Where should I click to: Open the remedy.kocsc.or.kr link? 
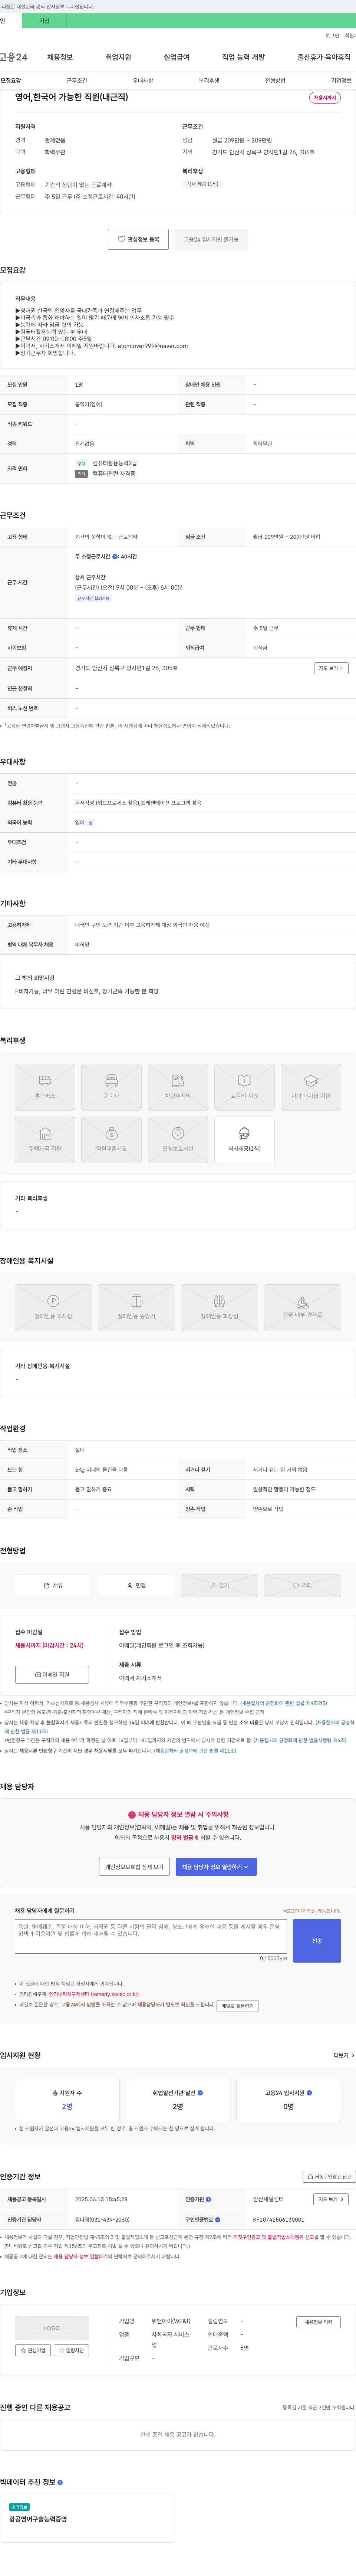(94, 1994)
